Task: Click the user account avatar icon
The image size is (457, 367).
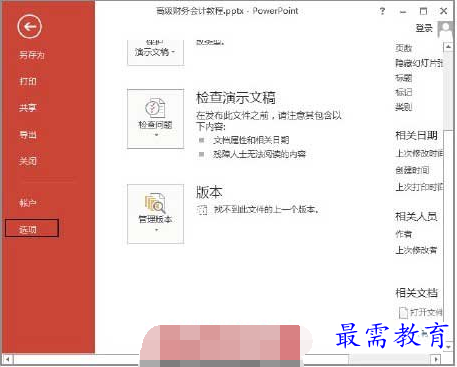Action: (x=446, y=30)
